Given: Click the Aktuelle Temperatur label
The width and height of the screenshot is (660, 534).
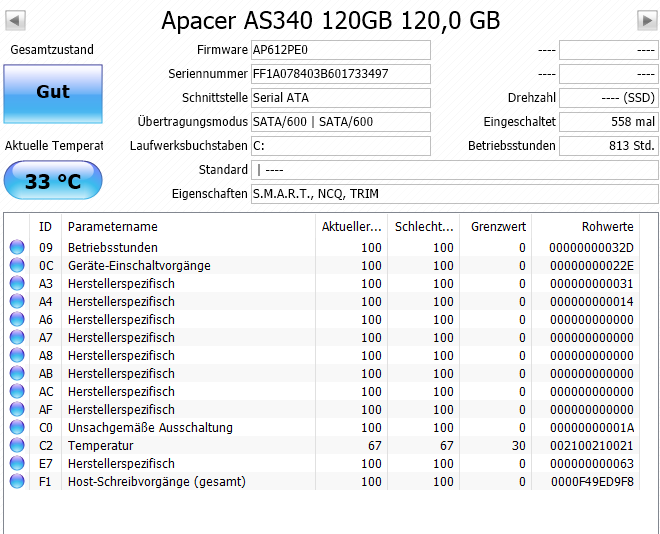Looking at the screenshot, I should (54, 146).
